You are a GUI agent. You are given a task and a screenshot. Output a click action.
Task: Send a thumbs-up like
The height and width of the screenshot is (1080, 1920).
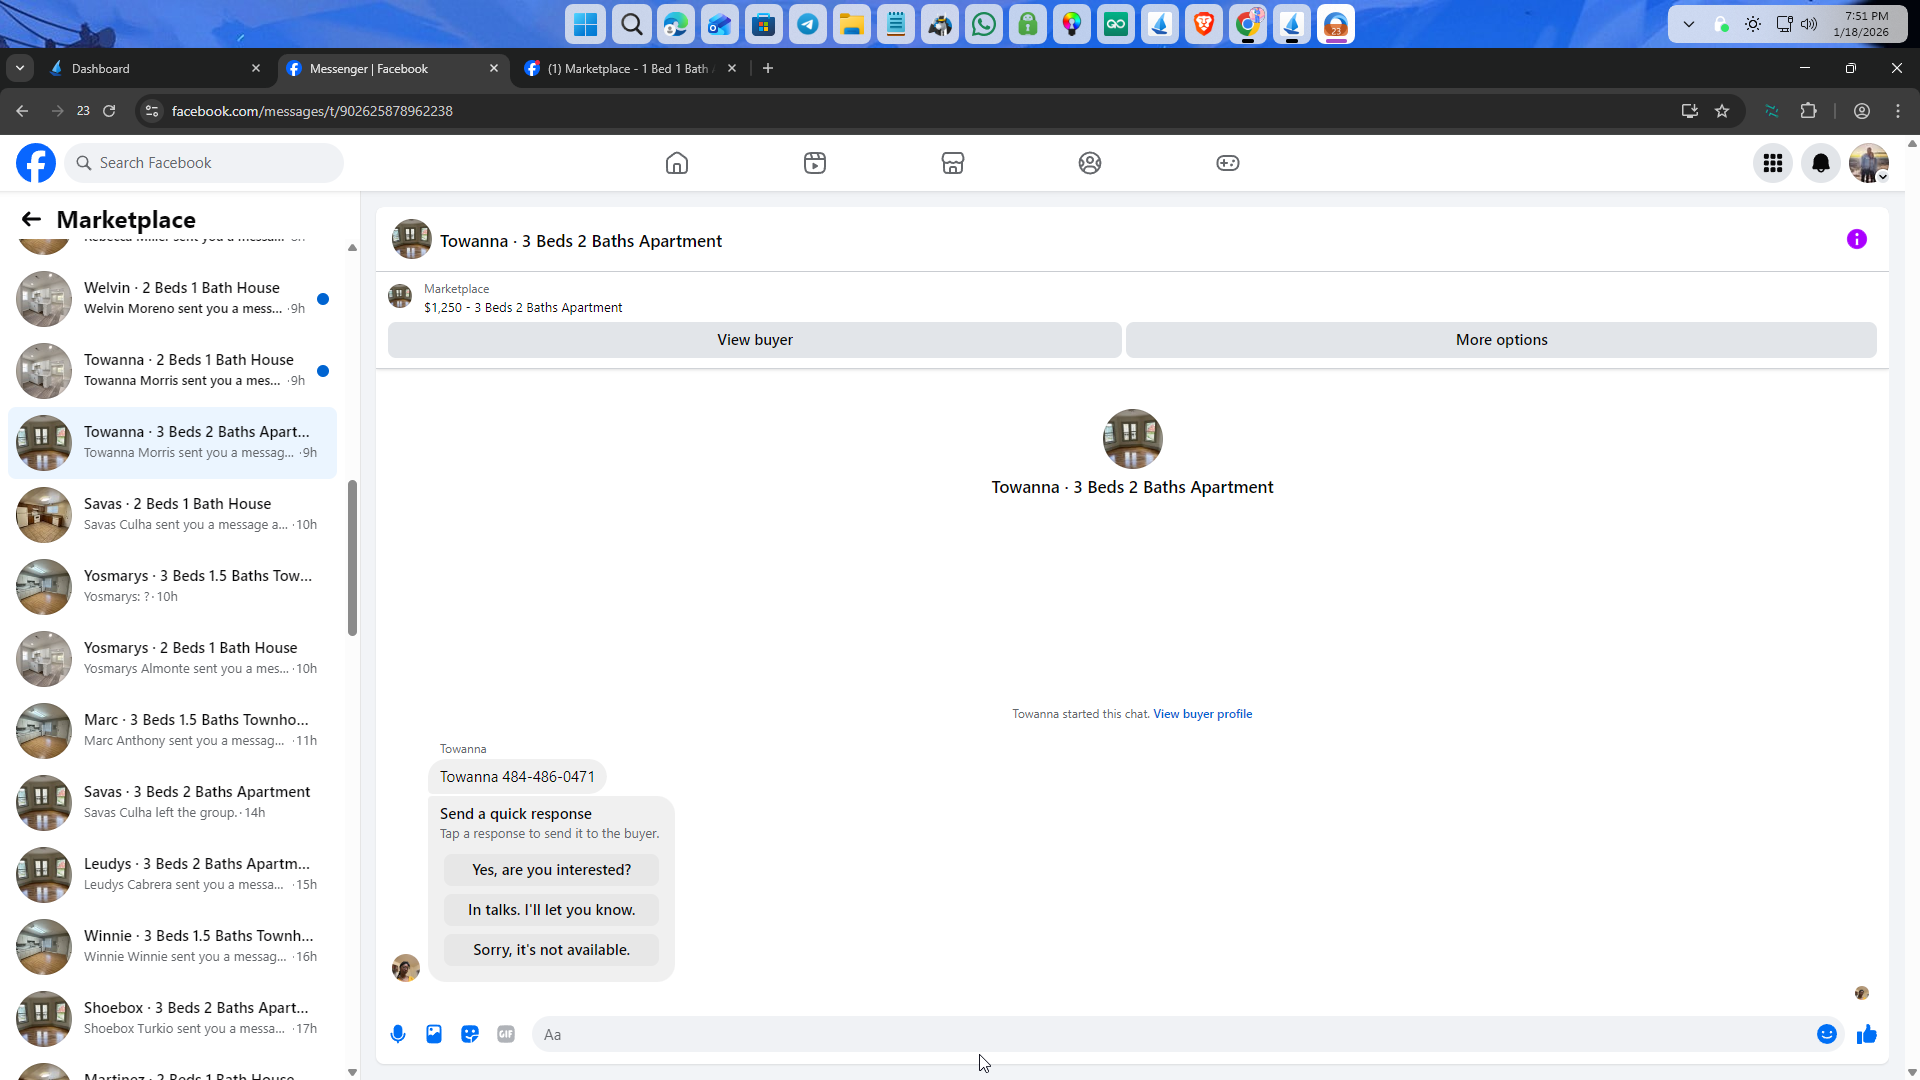click(x=1866, y=1034)
